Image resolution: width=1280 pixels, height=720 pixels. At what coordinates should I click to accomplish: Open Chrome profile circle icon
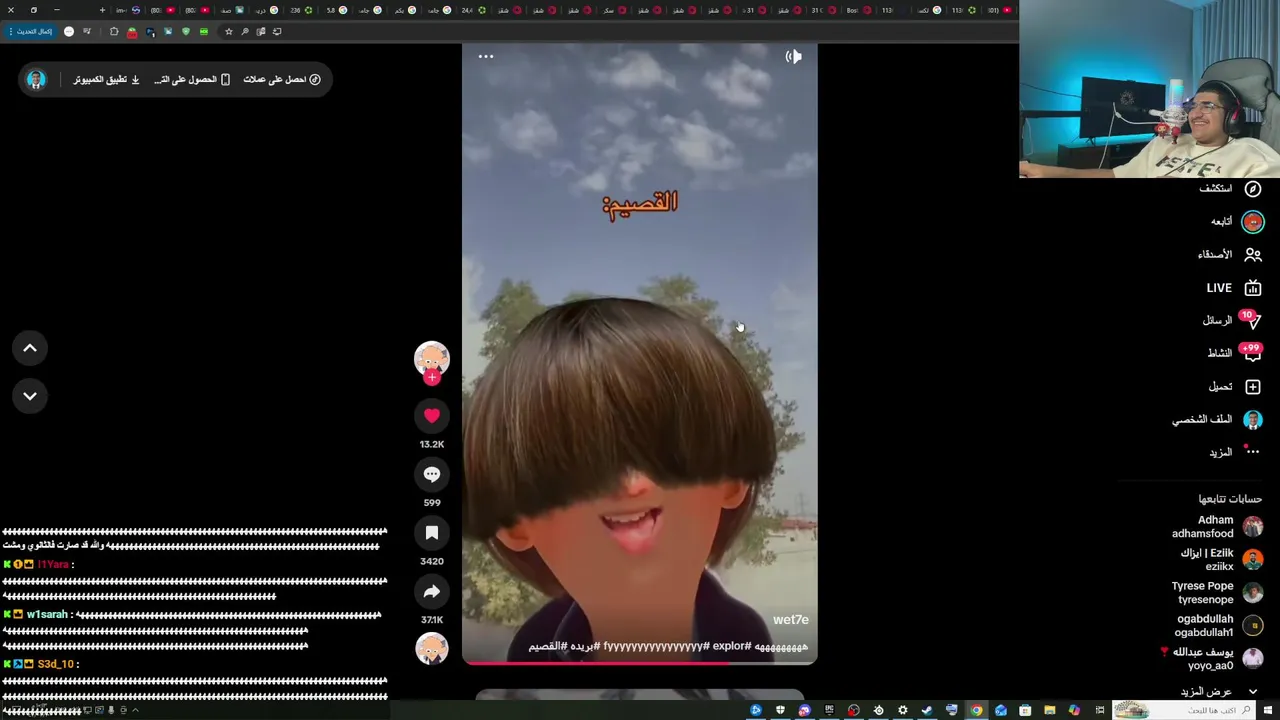(69, 31)
